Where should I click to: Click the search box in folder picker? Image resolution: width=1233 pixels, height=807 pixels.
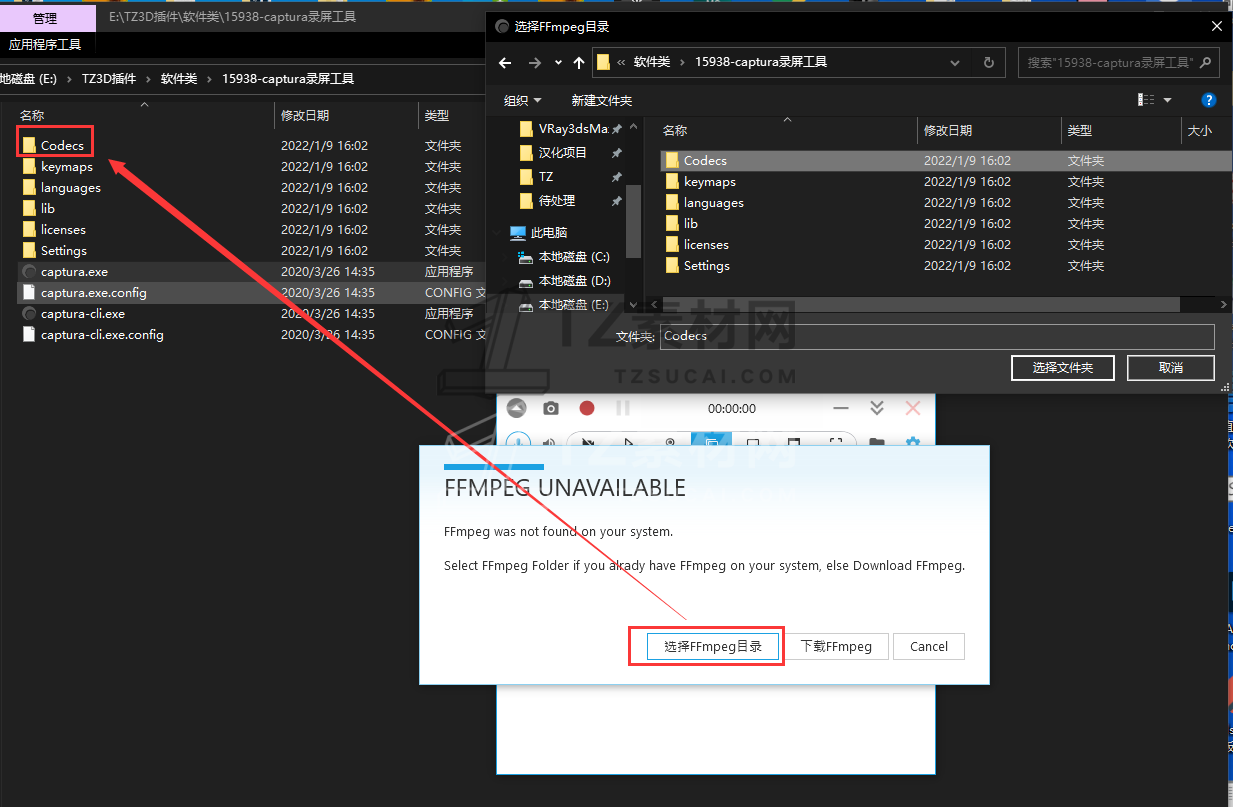[x=1118, y=62]
